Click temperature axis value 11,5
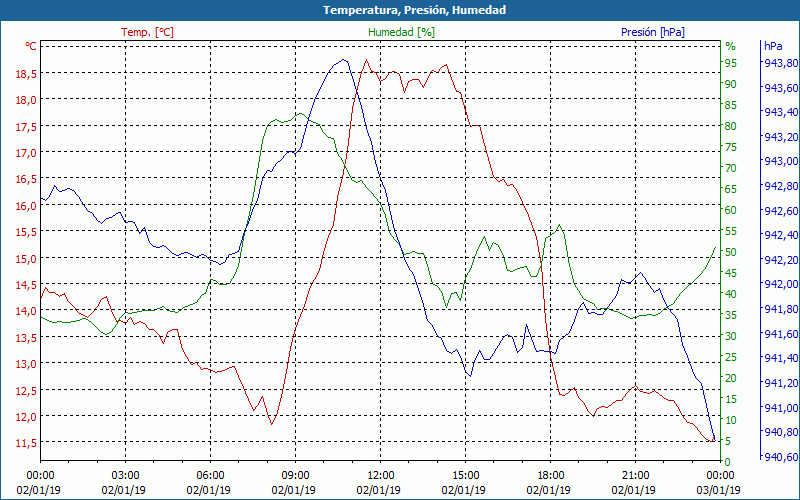This screenshot has height=500, width=800. click(x=26, y=443)
